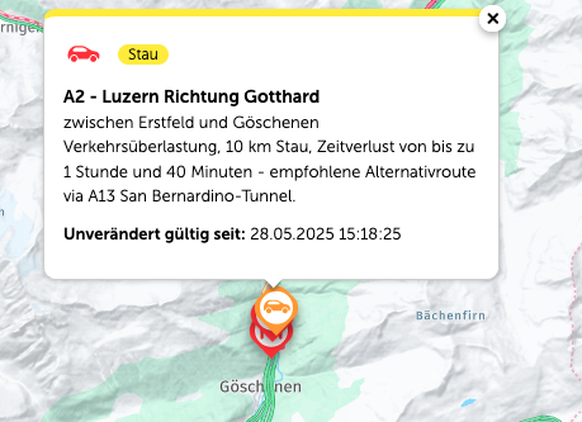
Task: Close the traffic info popup
Action: pos(492,18)
